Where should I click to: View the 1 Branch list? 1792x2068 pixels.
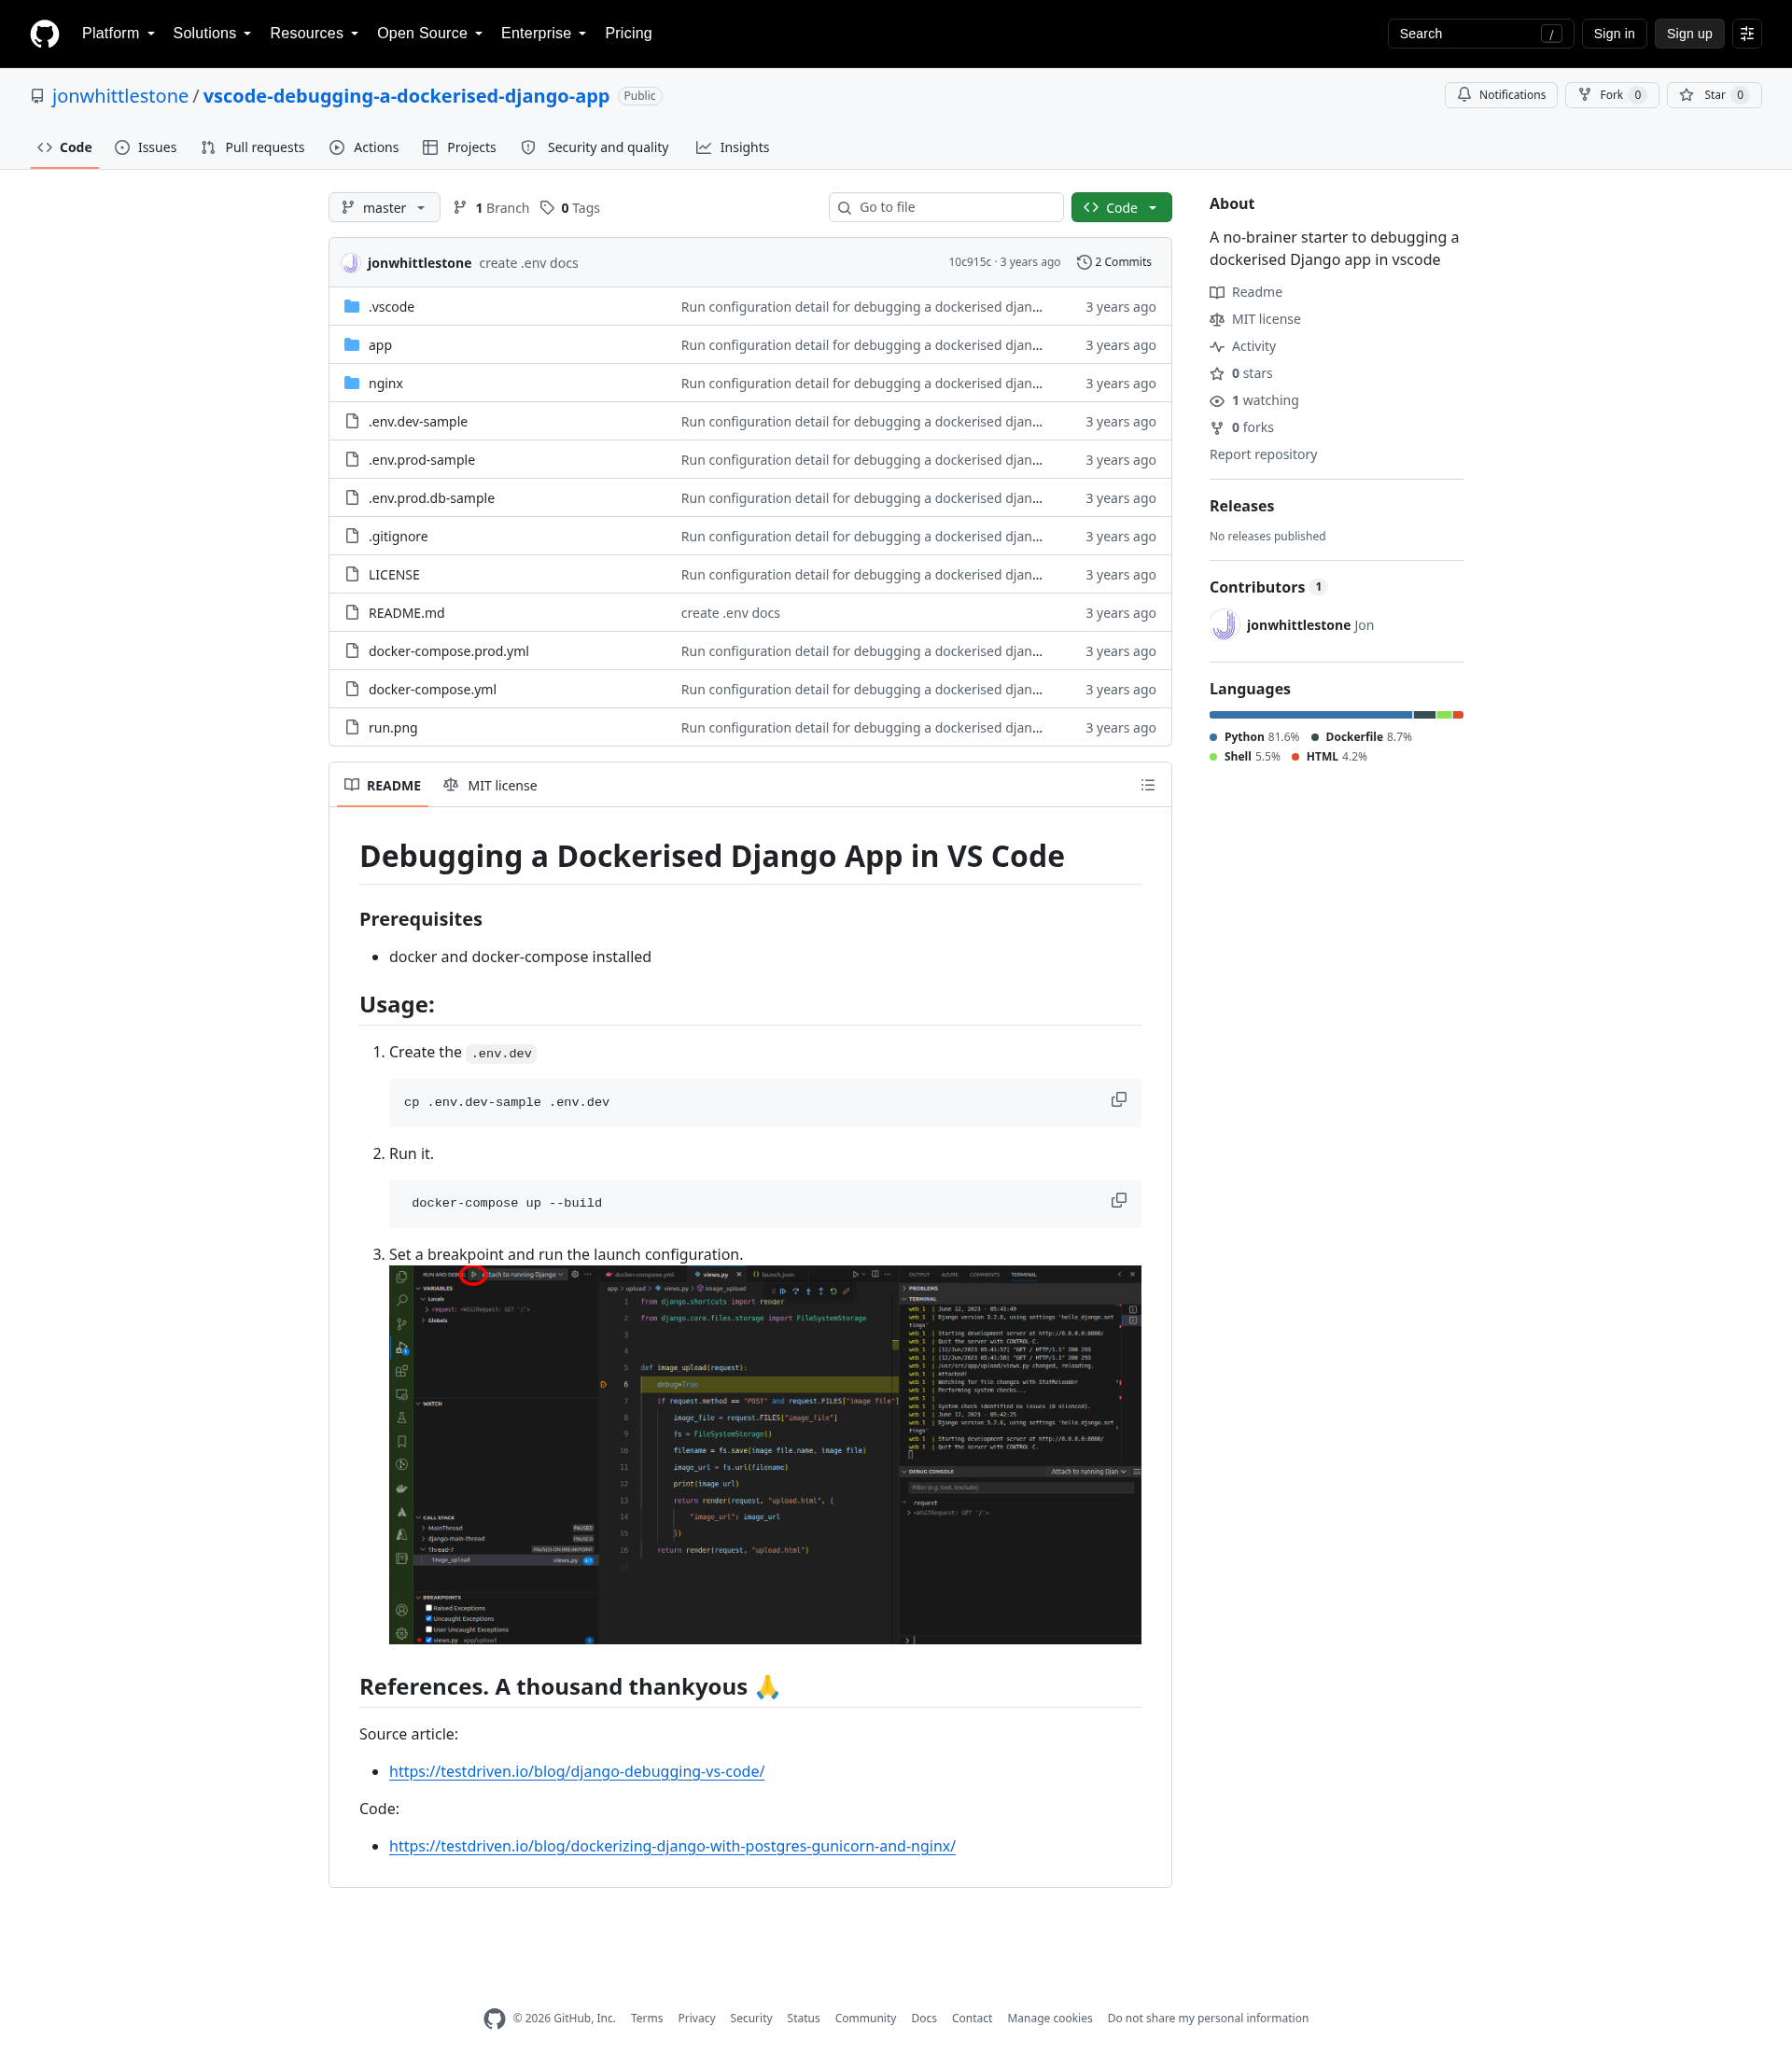pyautogui.click(x=491, y=208)
